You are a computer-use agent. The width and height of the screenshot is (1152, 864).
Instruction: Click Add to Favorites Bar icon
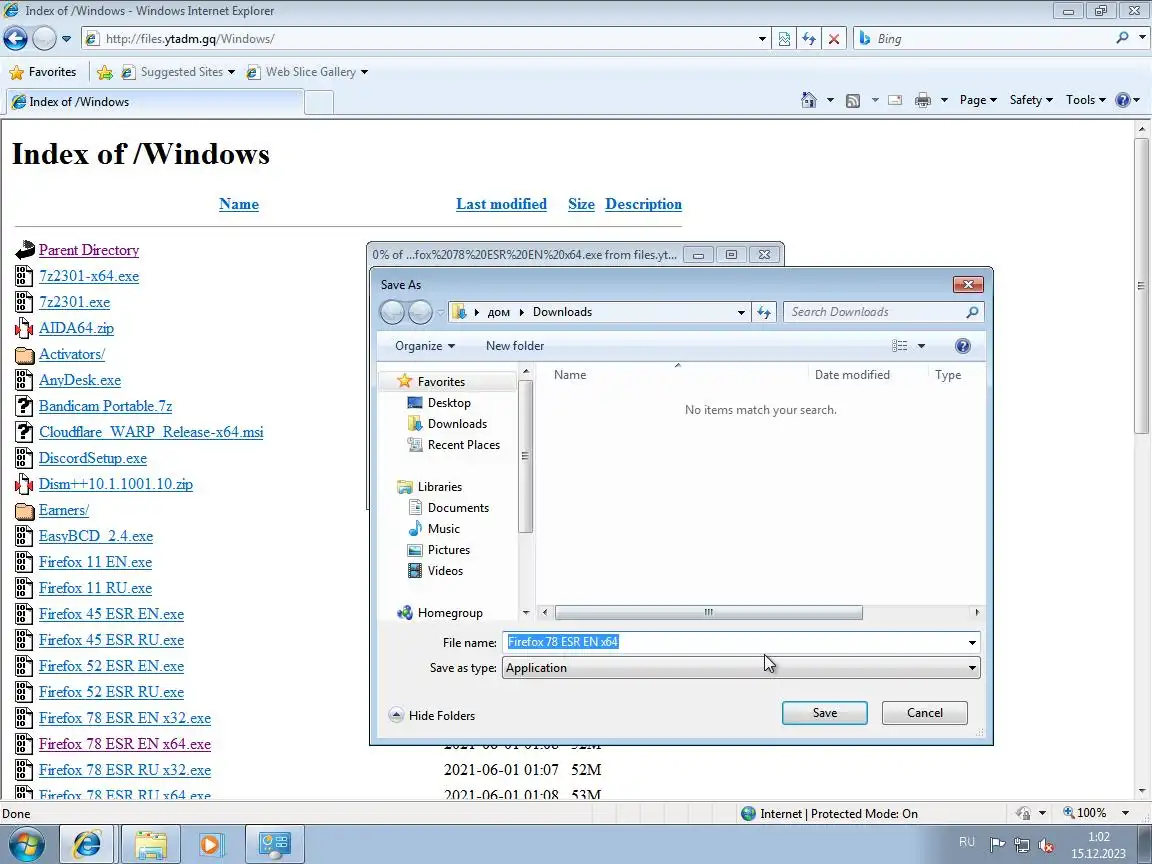coord(105,72)
